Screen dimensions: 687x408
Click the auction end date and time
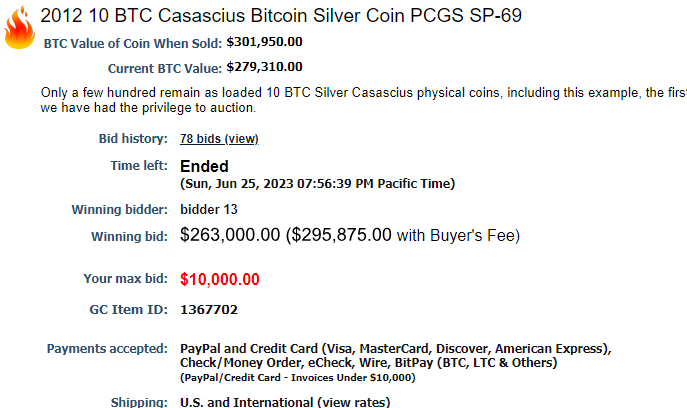318,184
